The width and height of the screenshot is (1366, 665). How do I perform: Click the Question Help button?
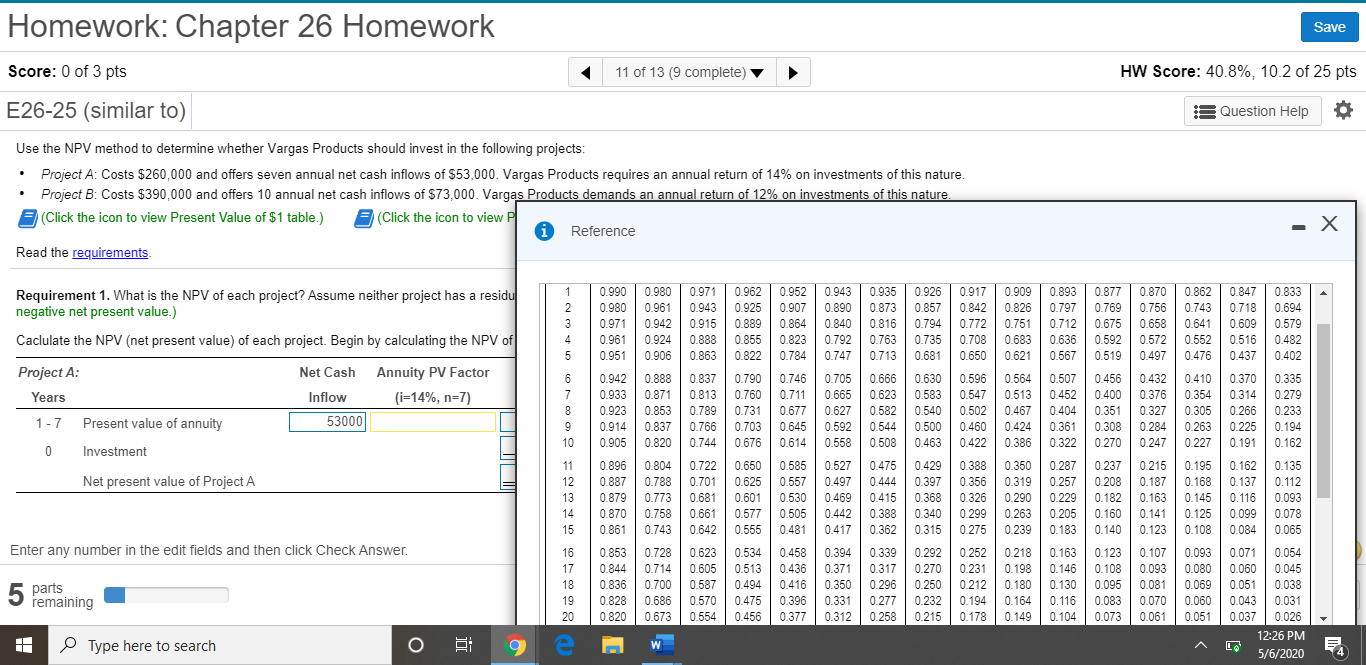[x=1252, y=110]
